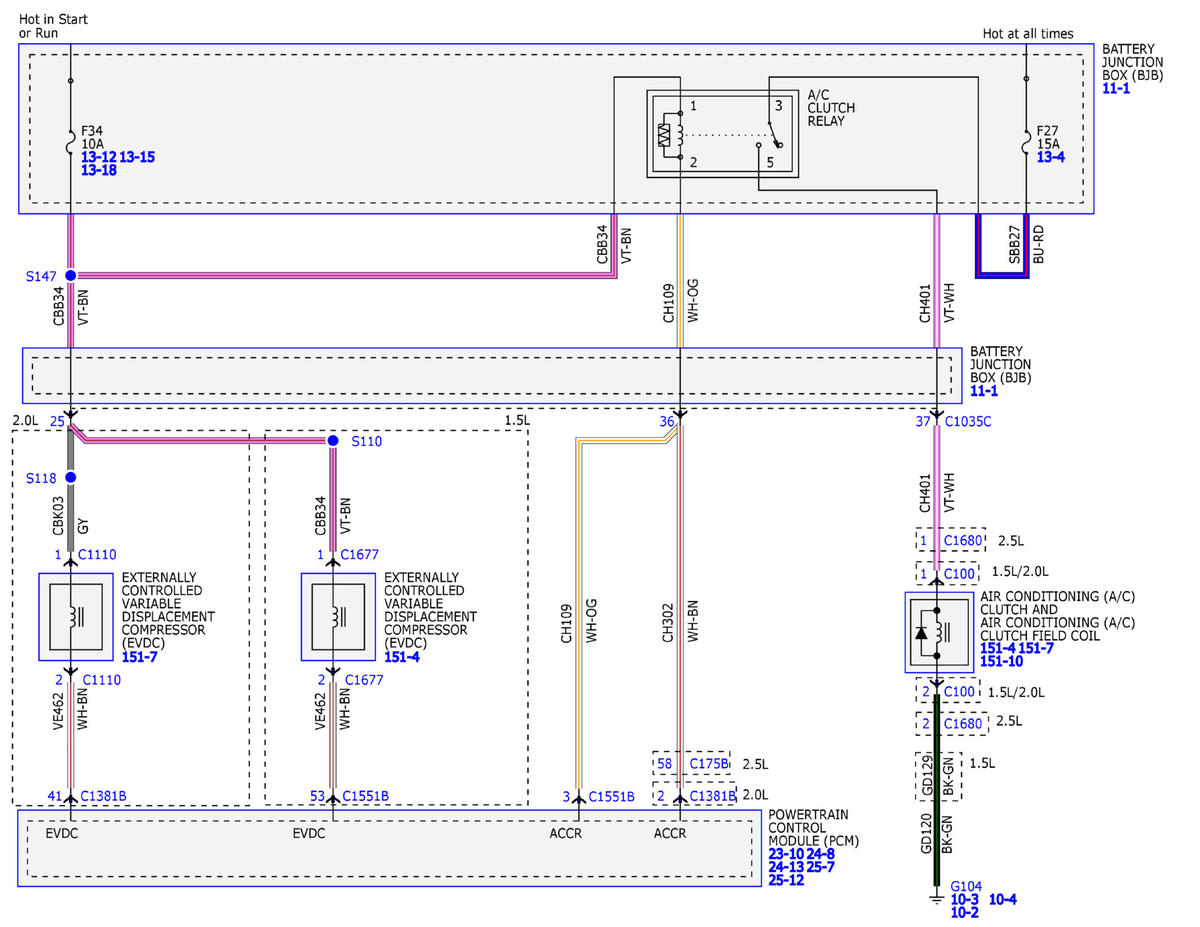The width and height of the screenshot is (1200, 927).
Task: Open the 24-8 PCM page reference
Action: click(x=821, y=854)
